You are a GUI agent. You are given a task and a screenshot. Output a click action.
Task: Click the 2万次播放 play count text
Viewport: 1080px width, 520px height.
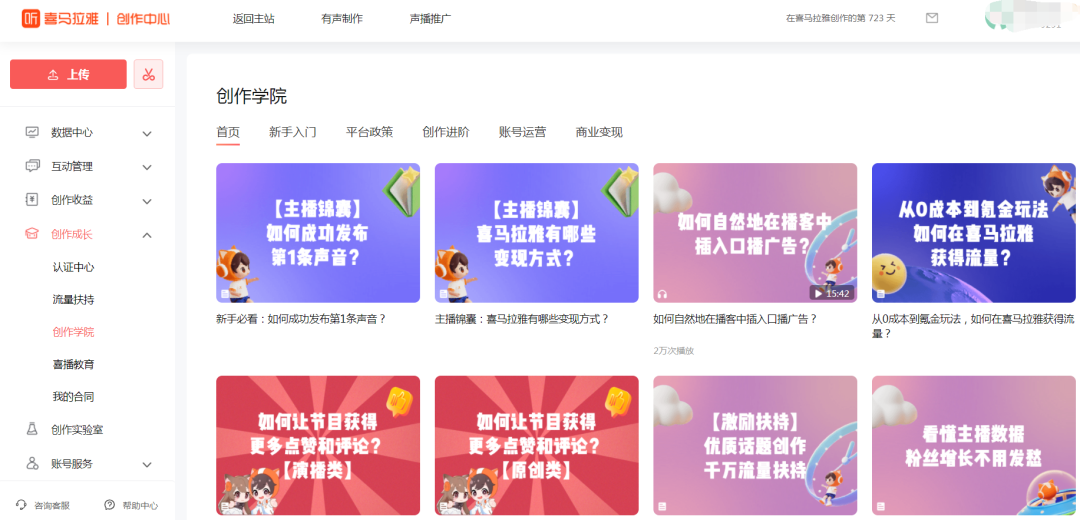(674, 351)
